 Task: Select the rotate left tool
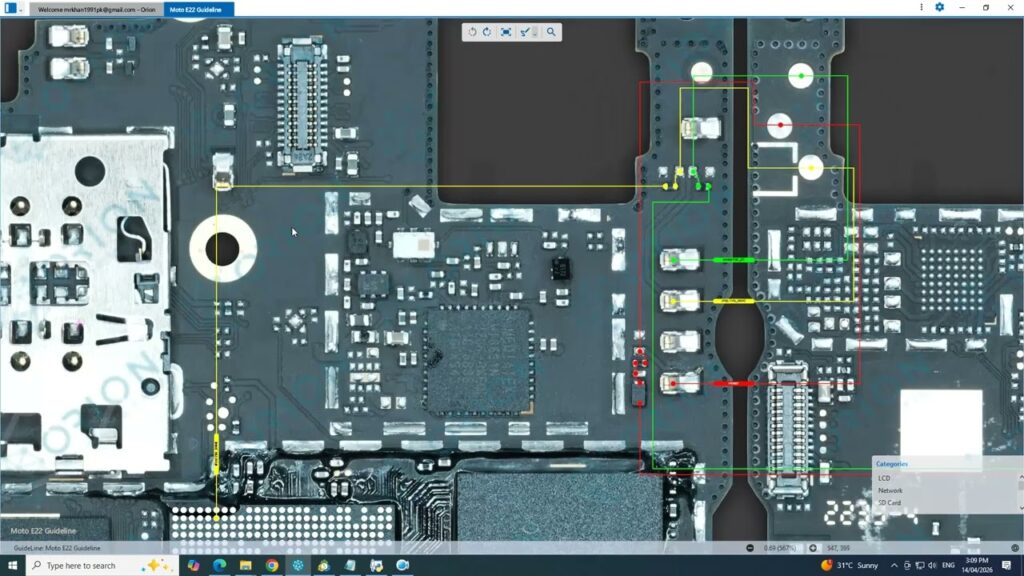473,32
